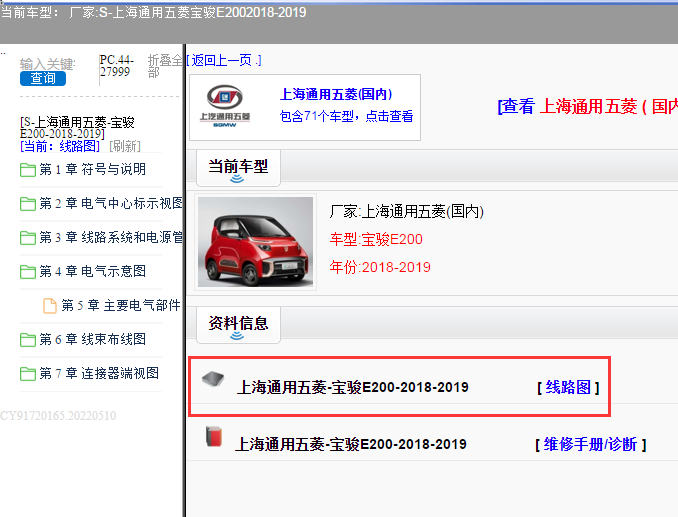Open chapter 第 4 章 电气示意图
This screenshot has width=678, height=517.
click(x=93, y=271)
